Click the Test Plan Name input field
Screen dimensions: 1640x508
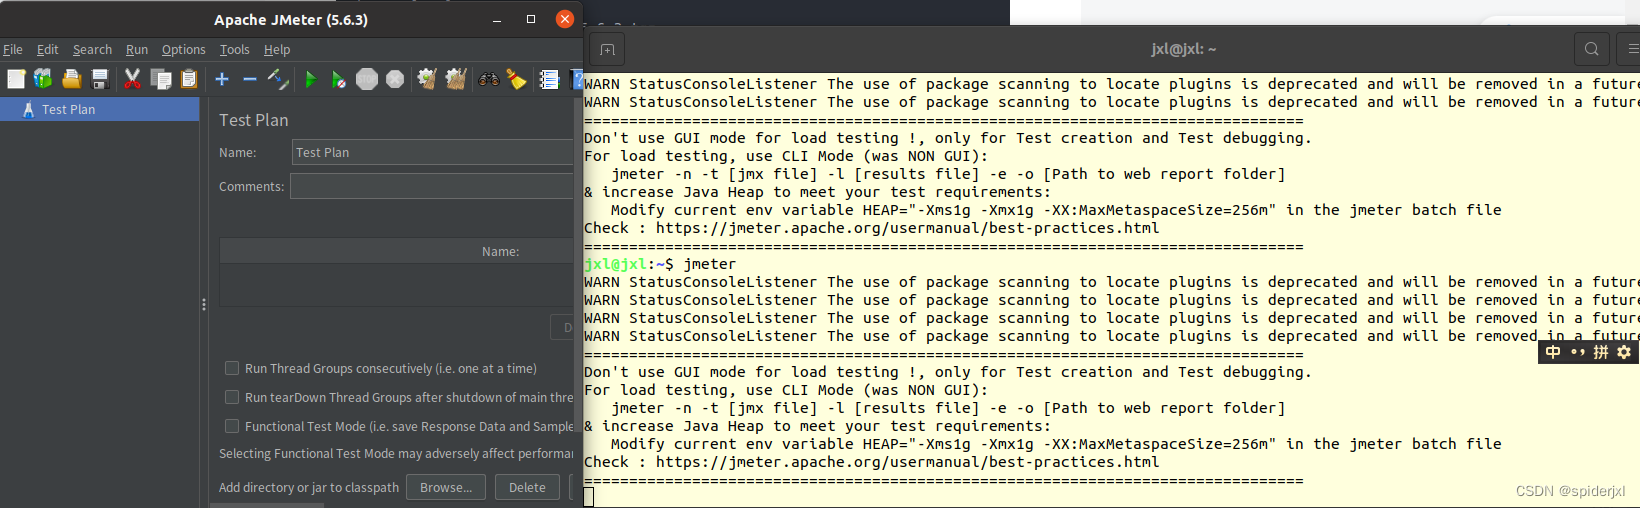coord(432,152)
